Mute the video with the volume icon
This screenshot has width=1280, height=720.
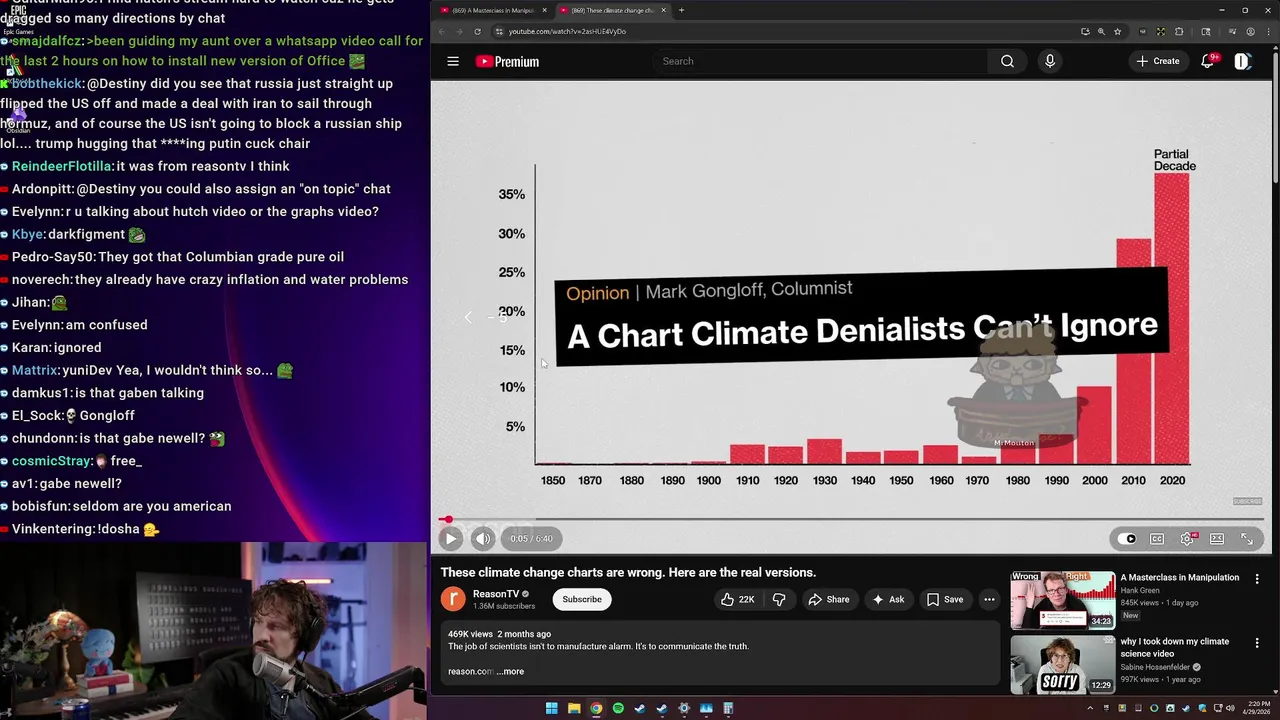(x=483, y=538)
